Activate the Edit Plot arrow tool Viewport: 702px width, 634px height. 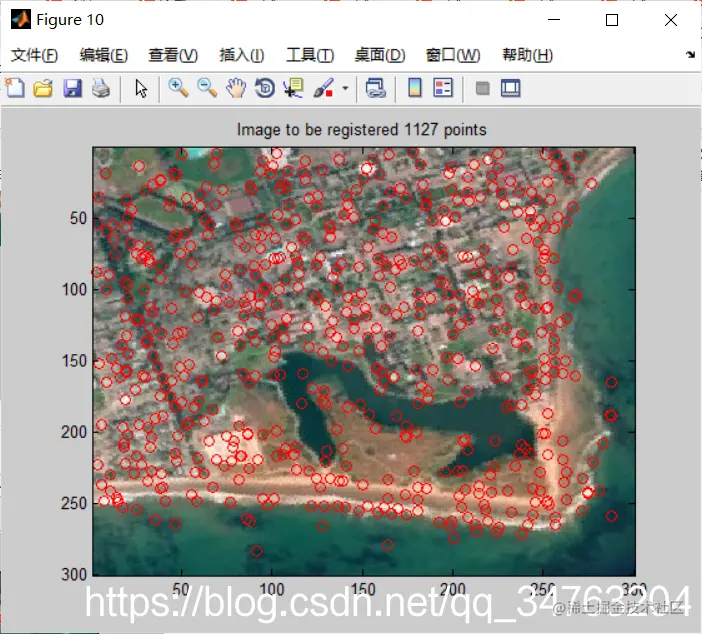(x=141, y=88)
